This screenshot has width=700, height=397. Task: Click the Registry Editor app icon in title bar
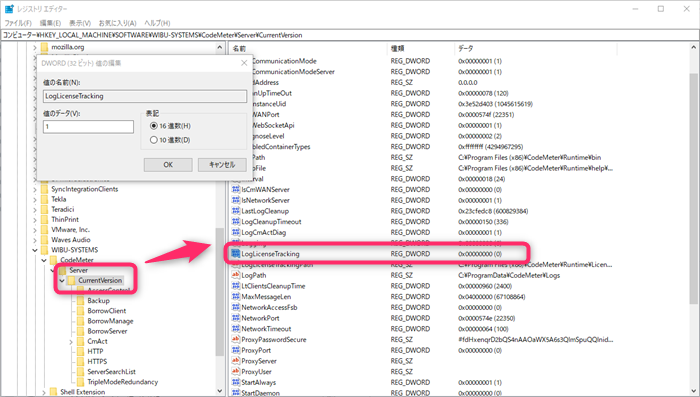(x=9, y=8)
